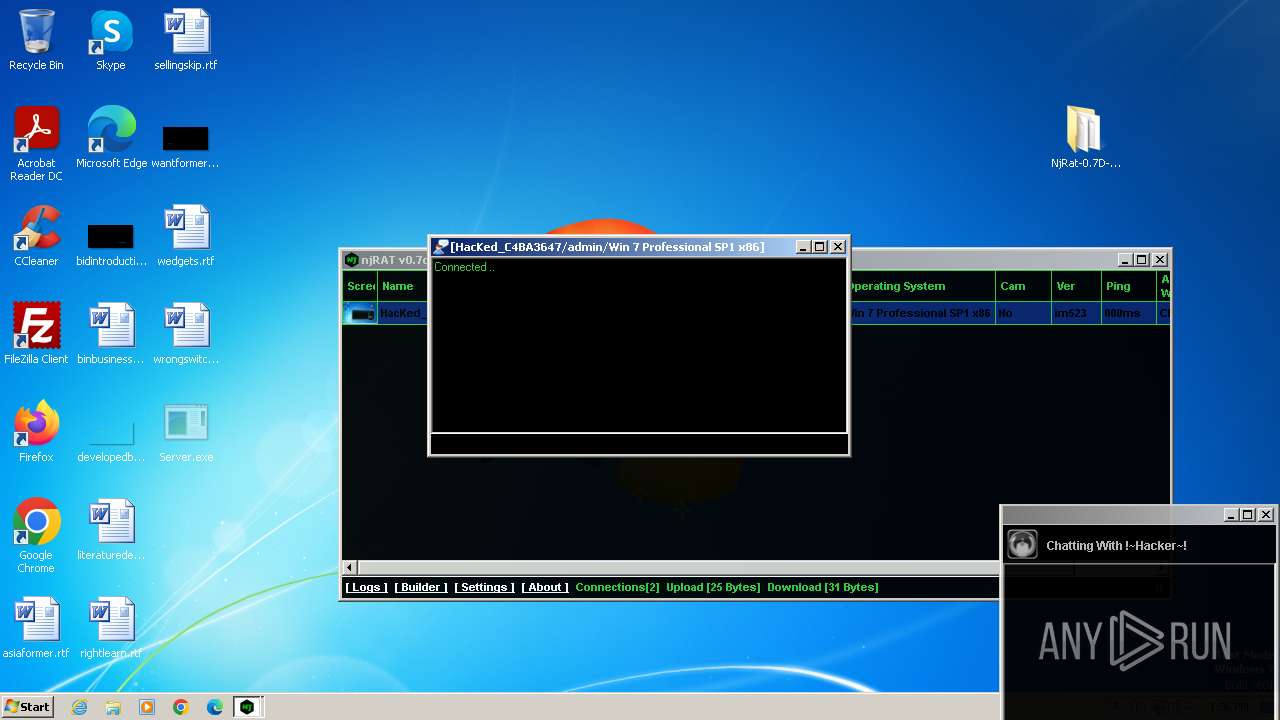The image size is (1280, 720).
Task: Sort by the Ver column header
Action: pos(1076,286)
